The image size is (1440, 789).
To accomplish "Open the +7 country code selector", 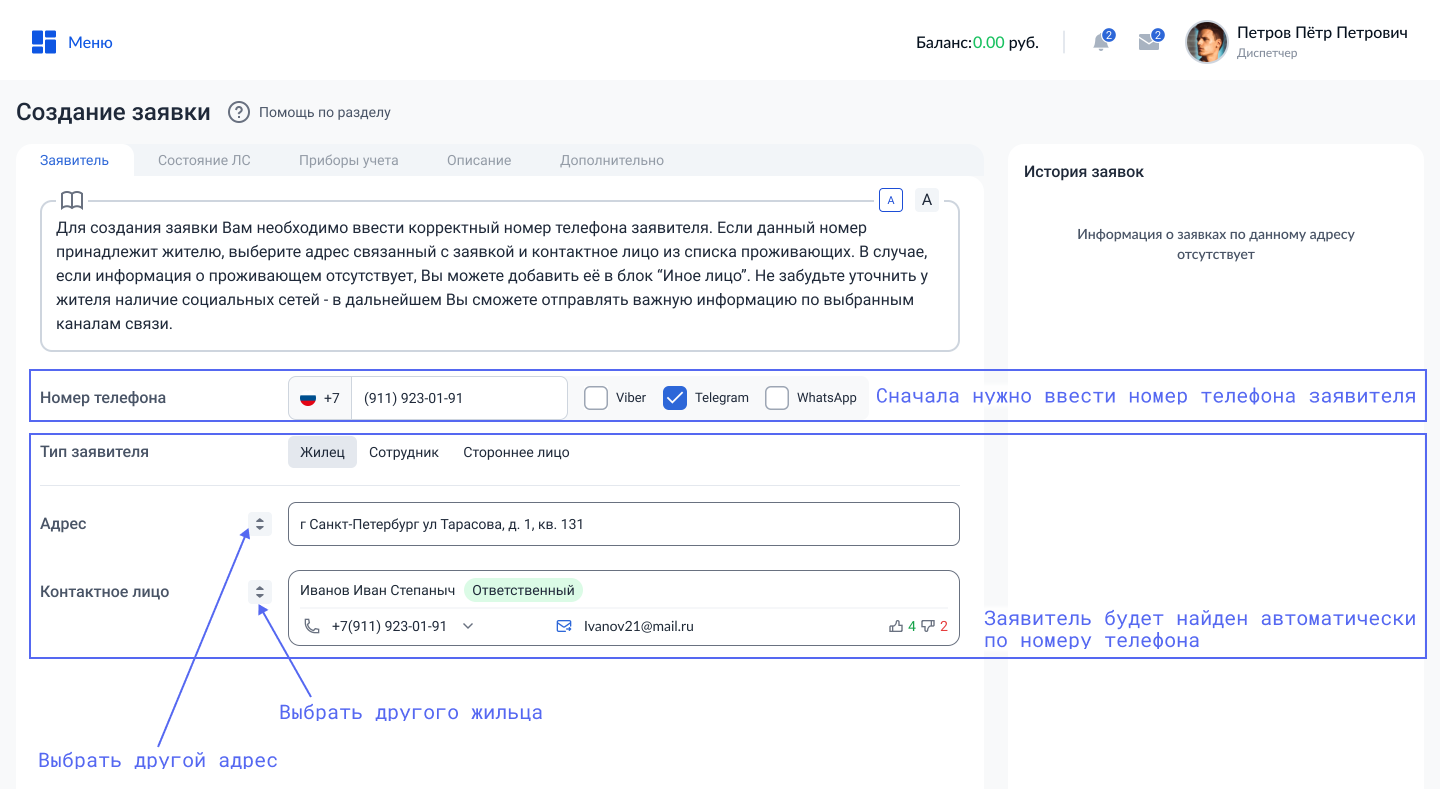I will (320, 398).
